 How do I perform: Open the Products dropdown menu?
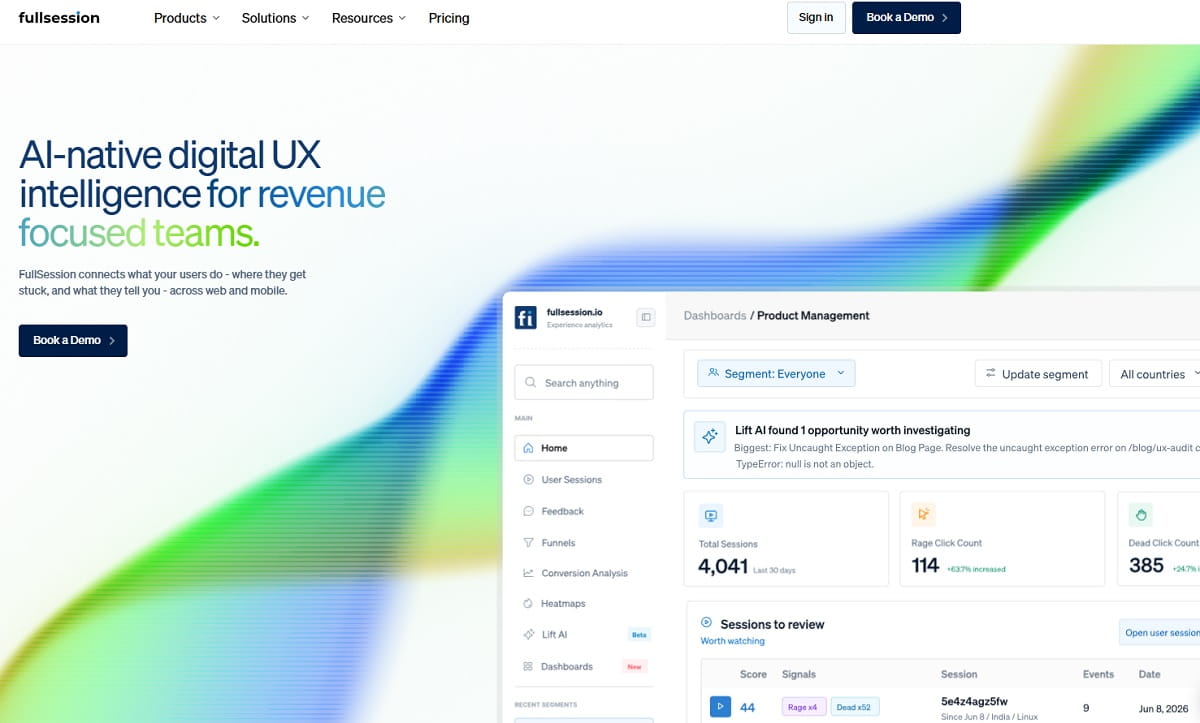(x=187, y=18)
